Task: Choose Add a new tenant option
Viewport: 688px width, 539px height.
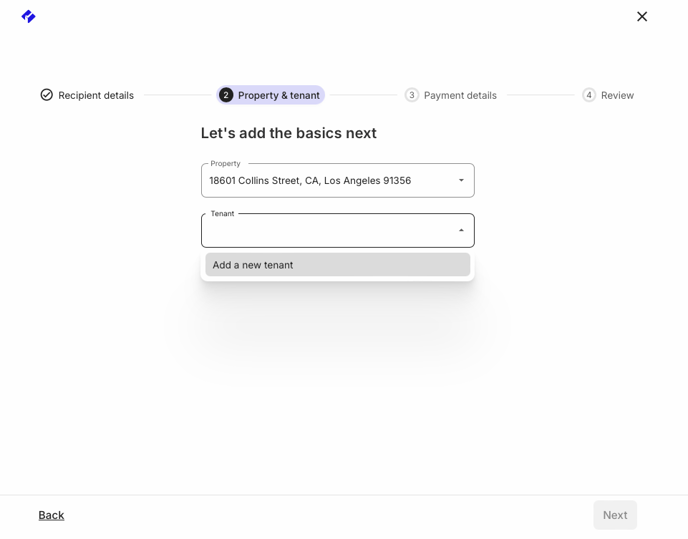Action: (x=337, y=265)
